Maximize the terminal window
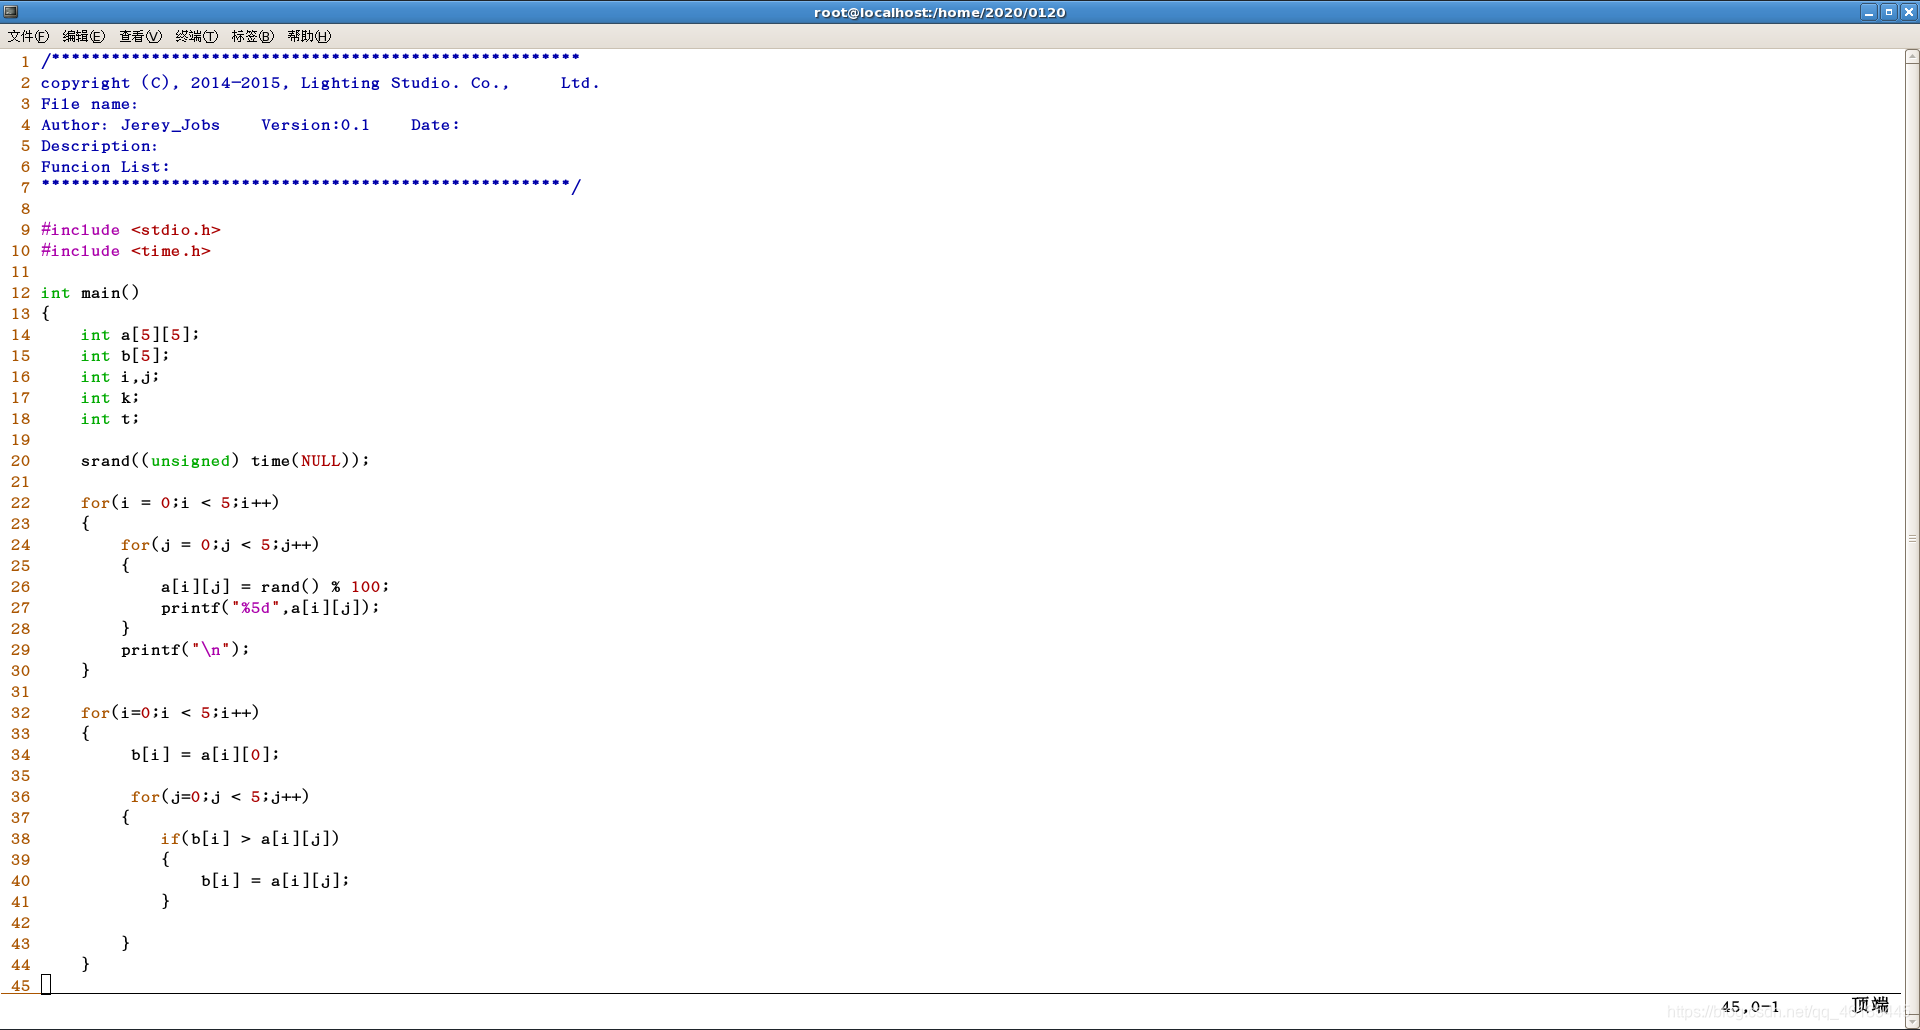The image size is (1920, 1030). [1888, 12]
